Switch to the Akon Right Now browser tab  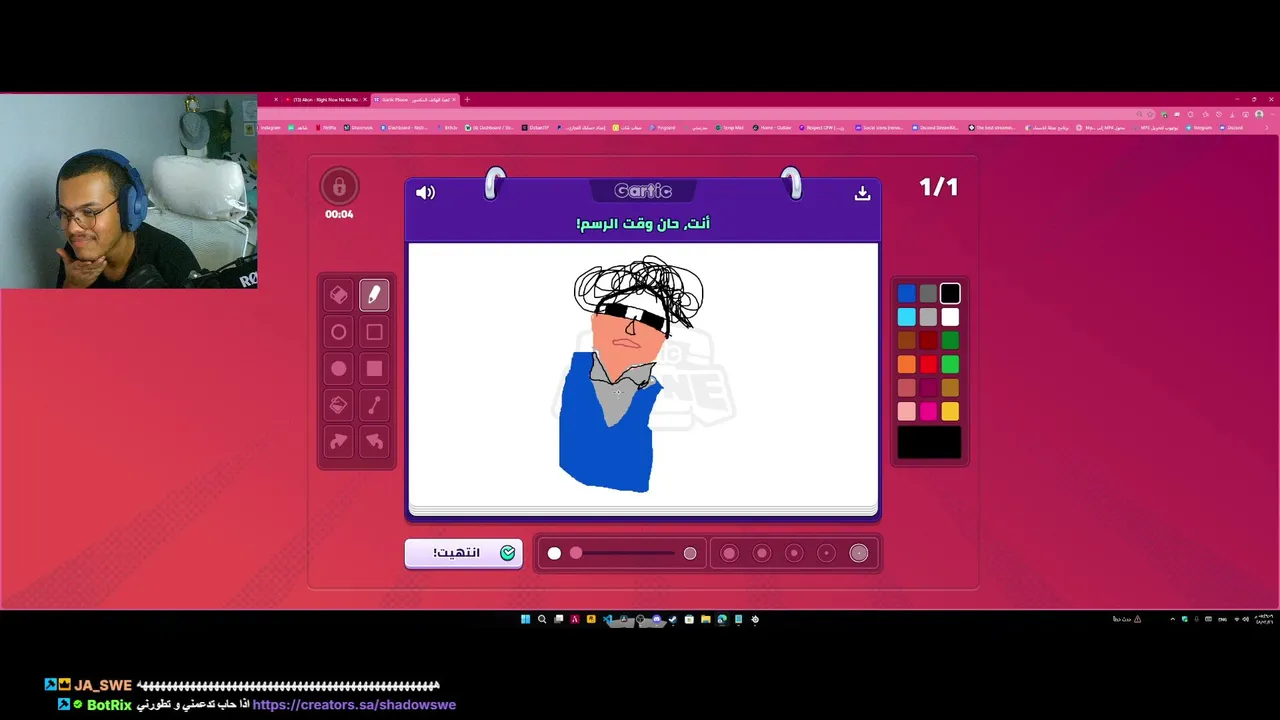tap(326, 100)
